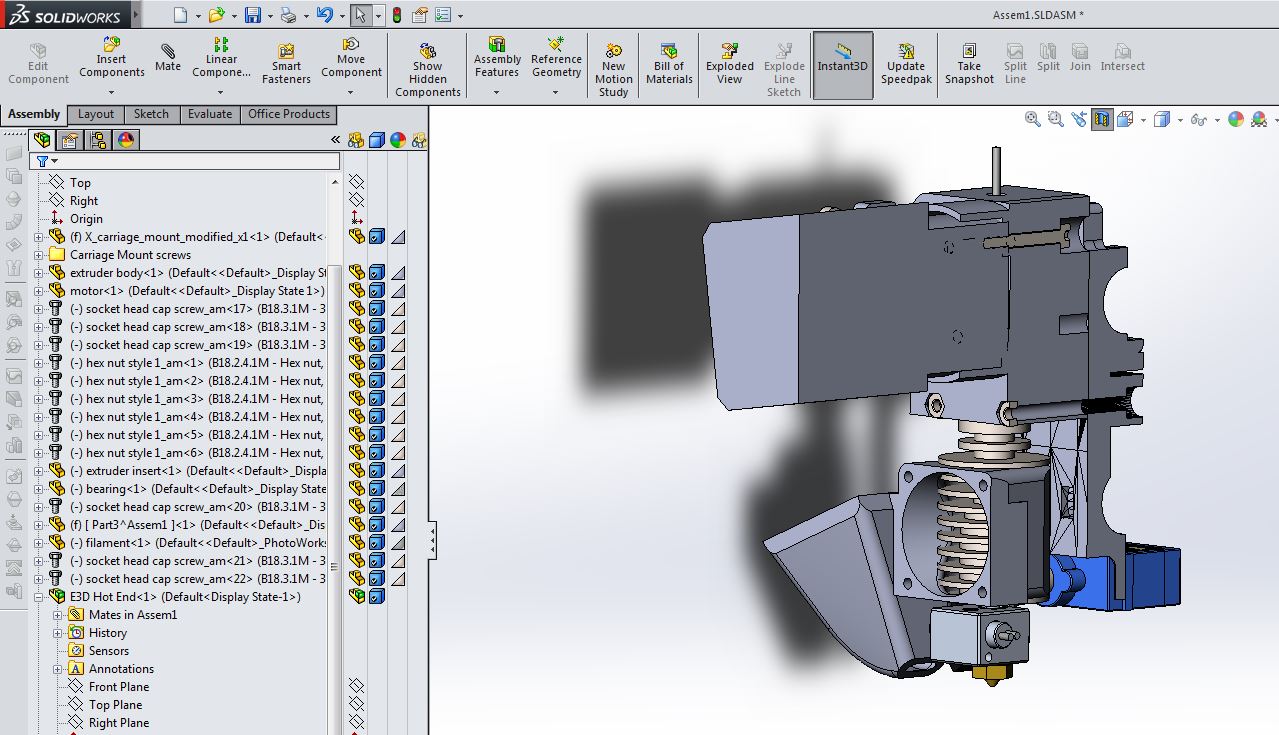Click the Show Hidden Components button
The image size is (1279, 735).
pos(428,52)
